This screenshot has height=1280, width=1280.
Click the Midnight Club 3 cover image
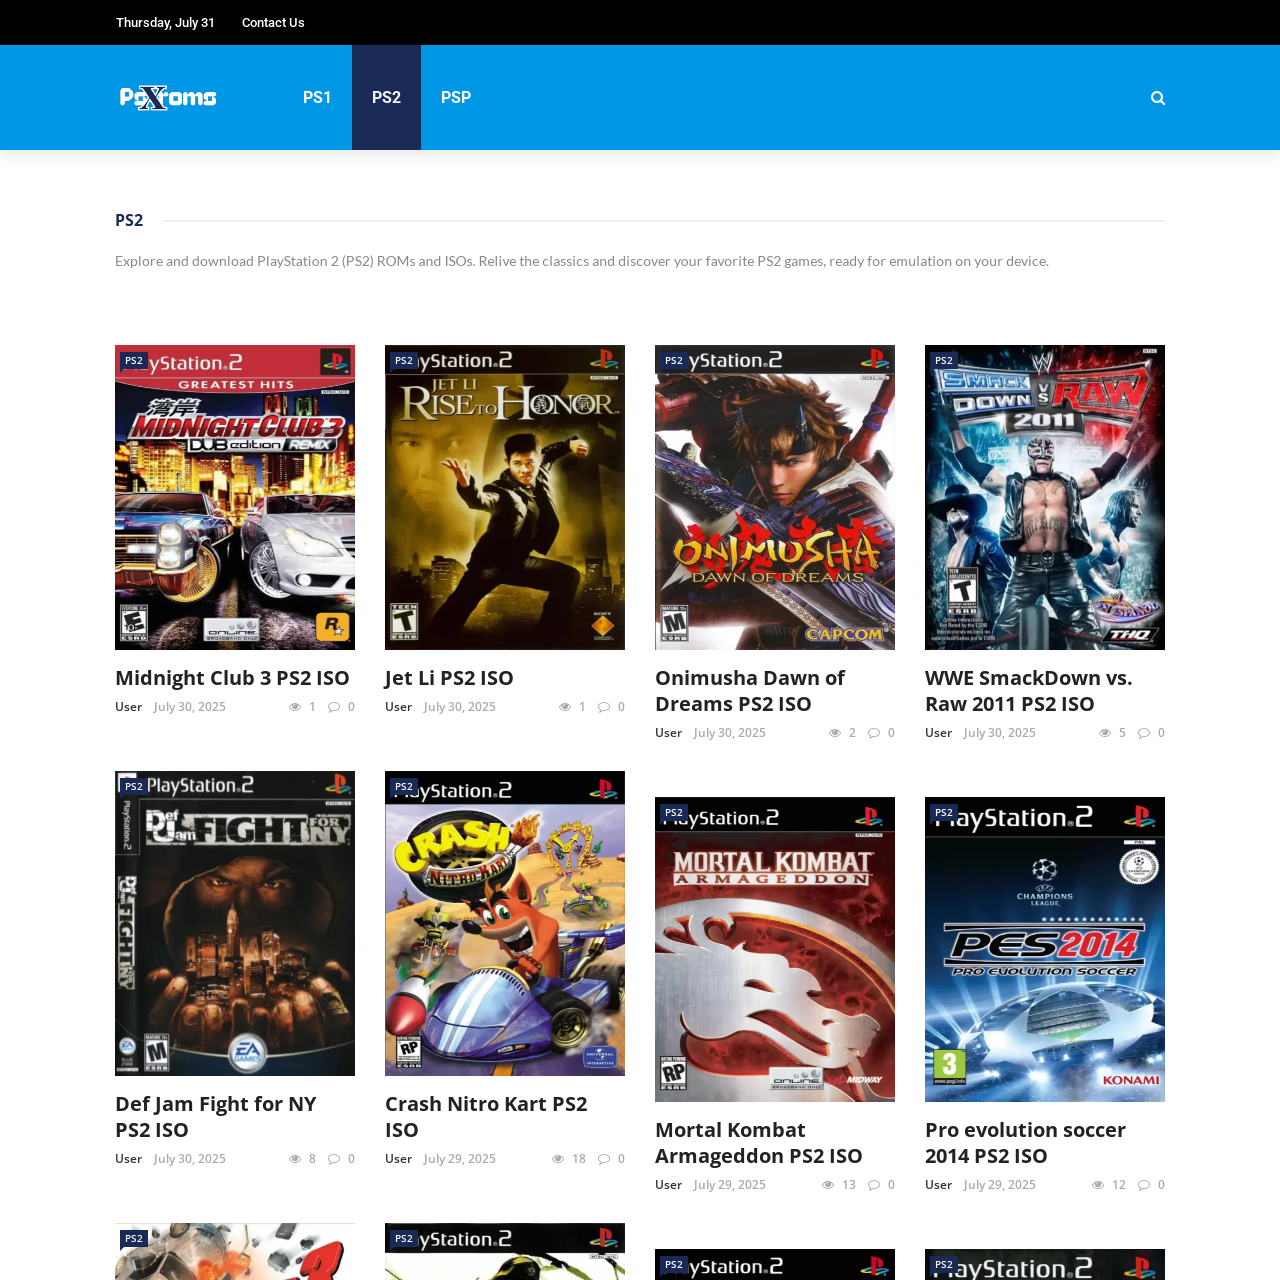[235, 497]
